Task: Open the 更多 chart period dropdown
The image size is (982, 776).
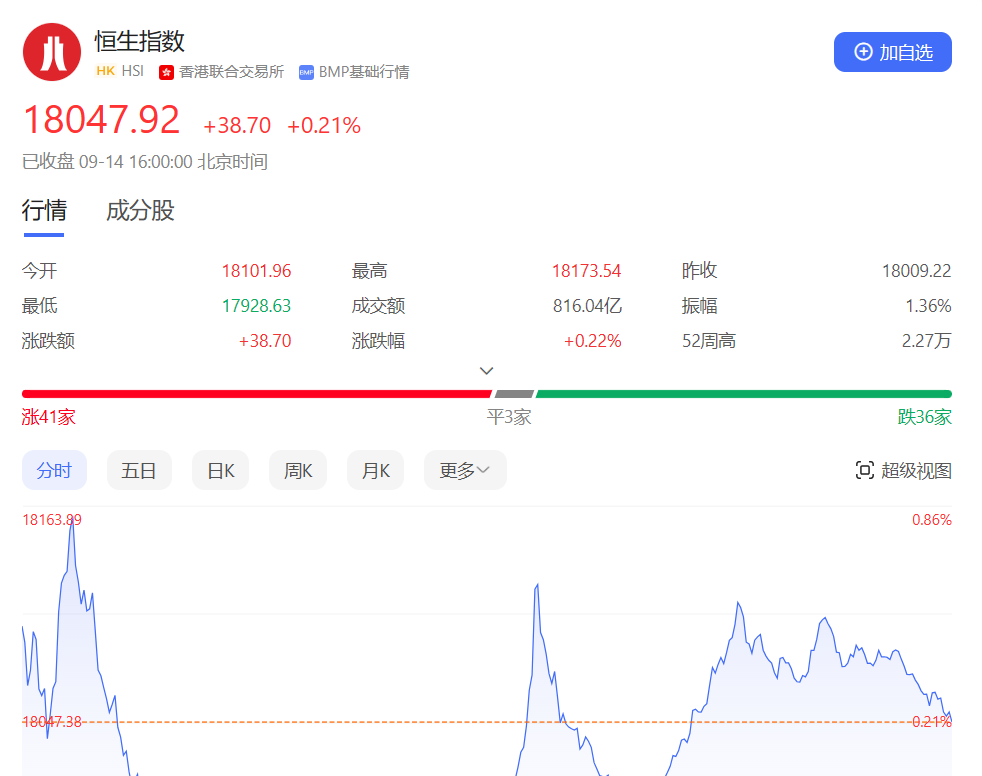Action: (465, 470)
